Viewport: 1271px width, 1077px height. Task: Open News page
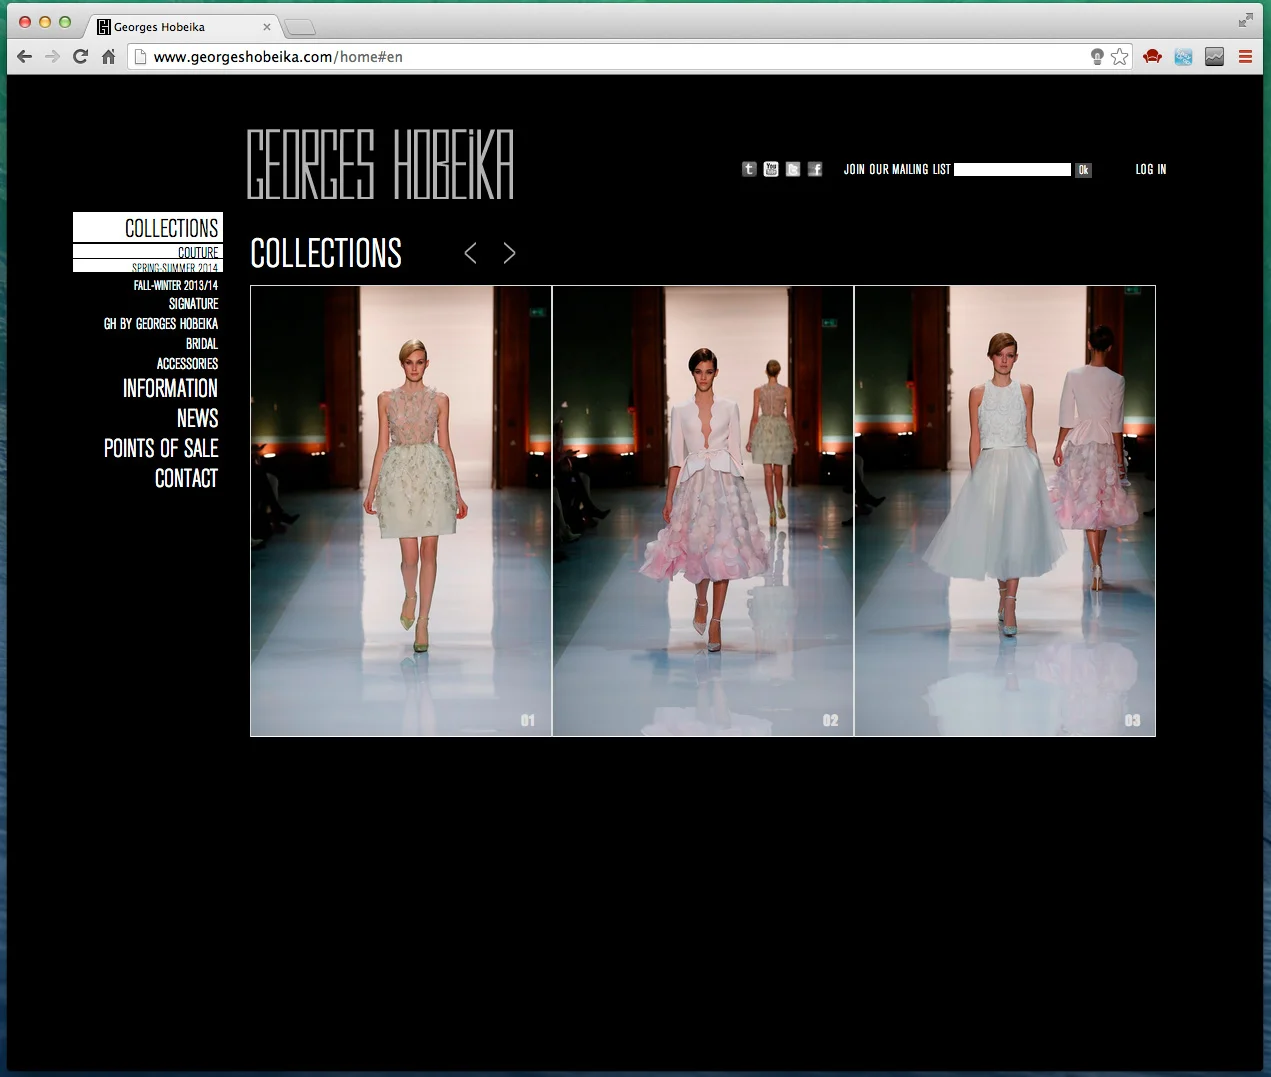tap(198, 418)
